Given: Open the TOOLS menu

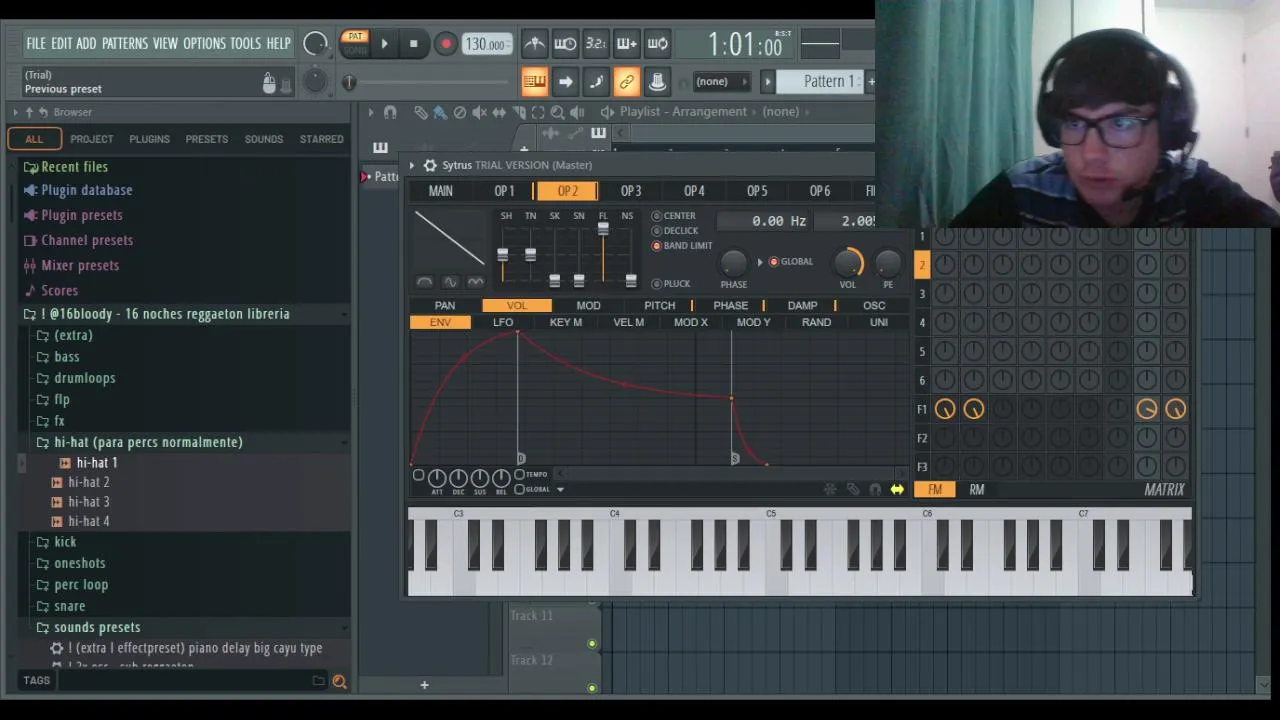Looking at the screenshot, I should pos(245,43).
